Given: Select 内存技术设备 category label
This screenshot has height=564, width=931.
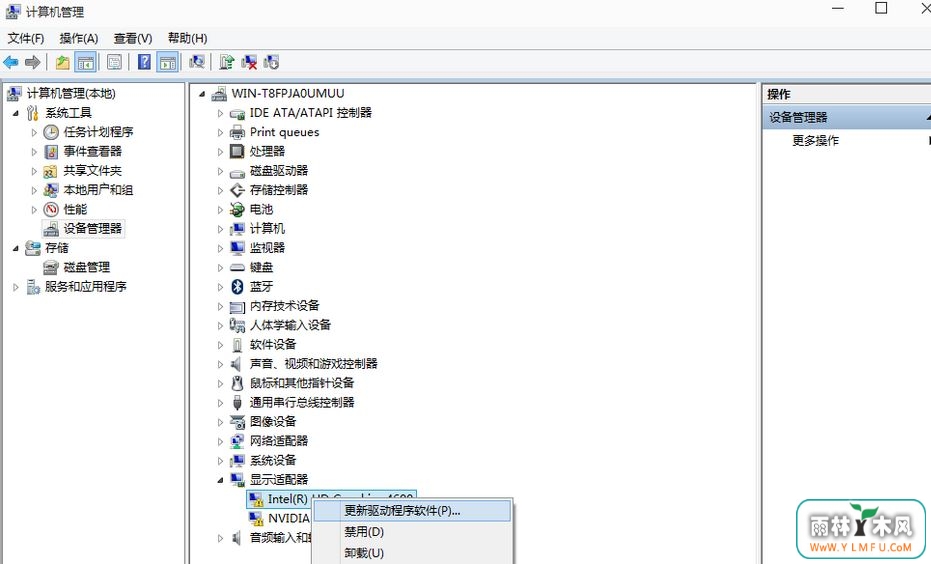Looking at the screenshot, I should click(284, 306).
